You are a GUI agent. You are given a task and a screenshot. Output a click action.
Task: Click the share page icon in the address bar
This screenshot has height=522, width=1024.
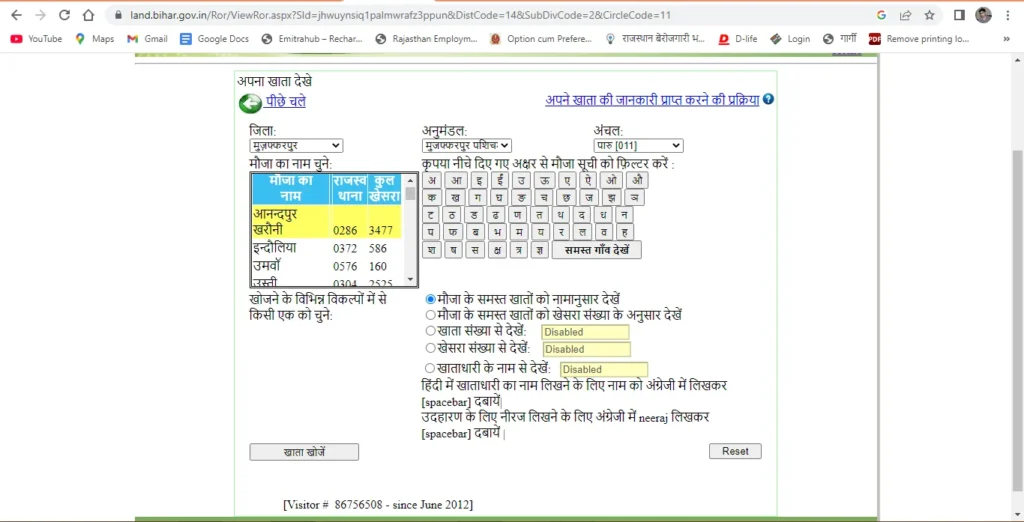pos(905,15)
